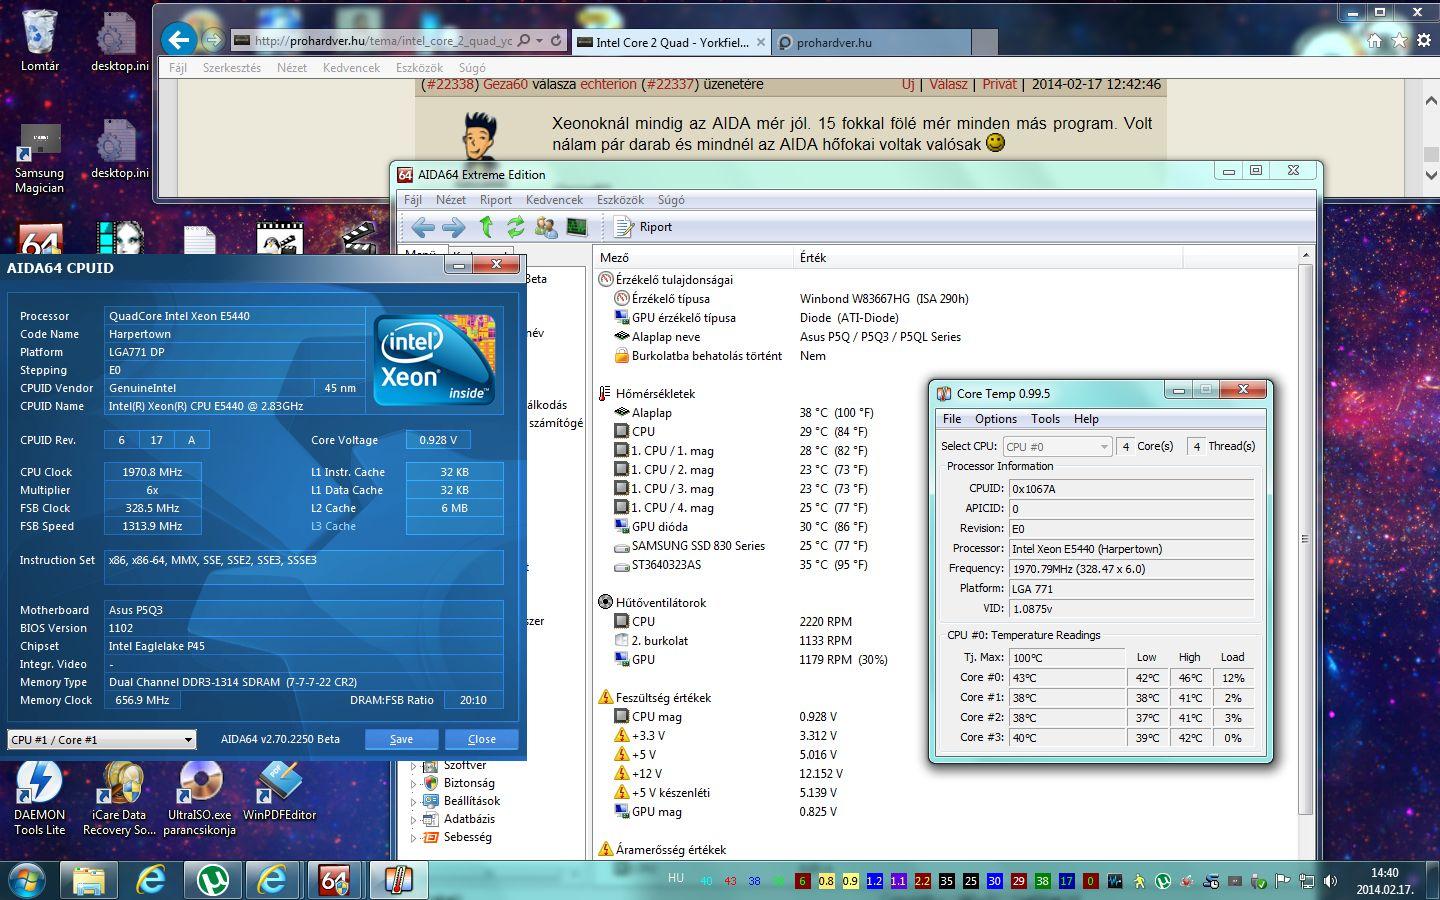Viewport: 1440px width, 900px height.
Task: Click AIDA64 back navigation arrow
Action: [423, 227]
